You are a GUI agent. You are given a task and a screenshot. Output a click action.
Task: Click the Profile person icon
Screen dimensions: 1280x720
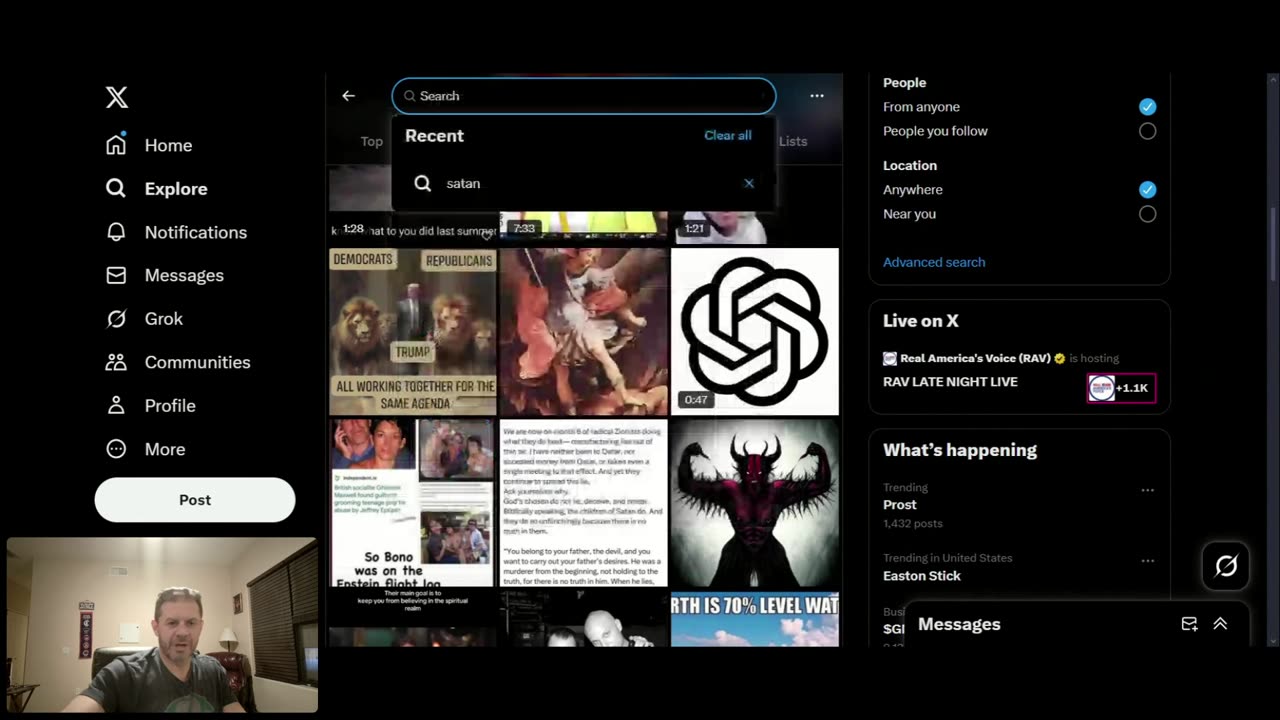click(116, 406)
